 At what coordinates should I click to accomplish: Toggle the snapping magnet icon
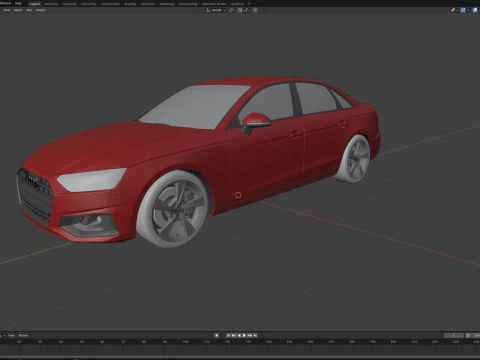click(x=240, y=10)
